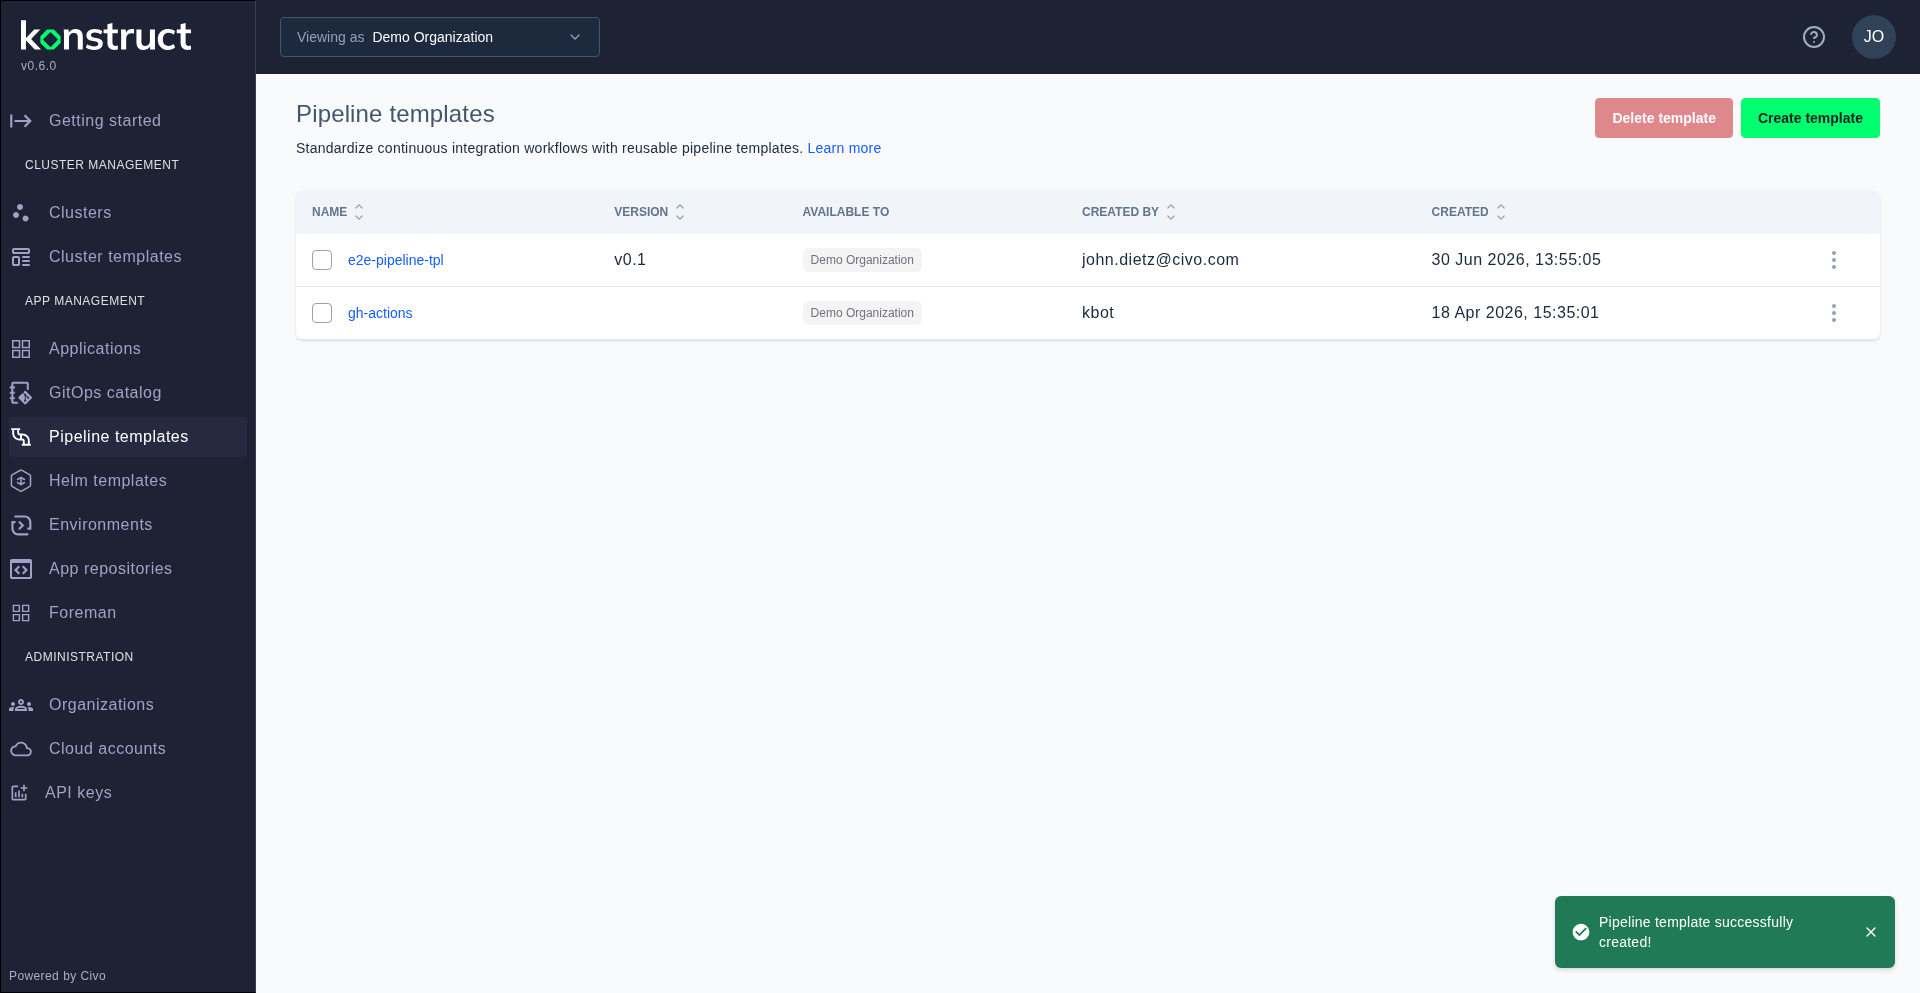Image resolution: width=1920 pixels, height=993 pixels.
Task: Click the Organizations people icon
Action: 21,705
